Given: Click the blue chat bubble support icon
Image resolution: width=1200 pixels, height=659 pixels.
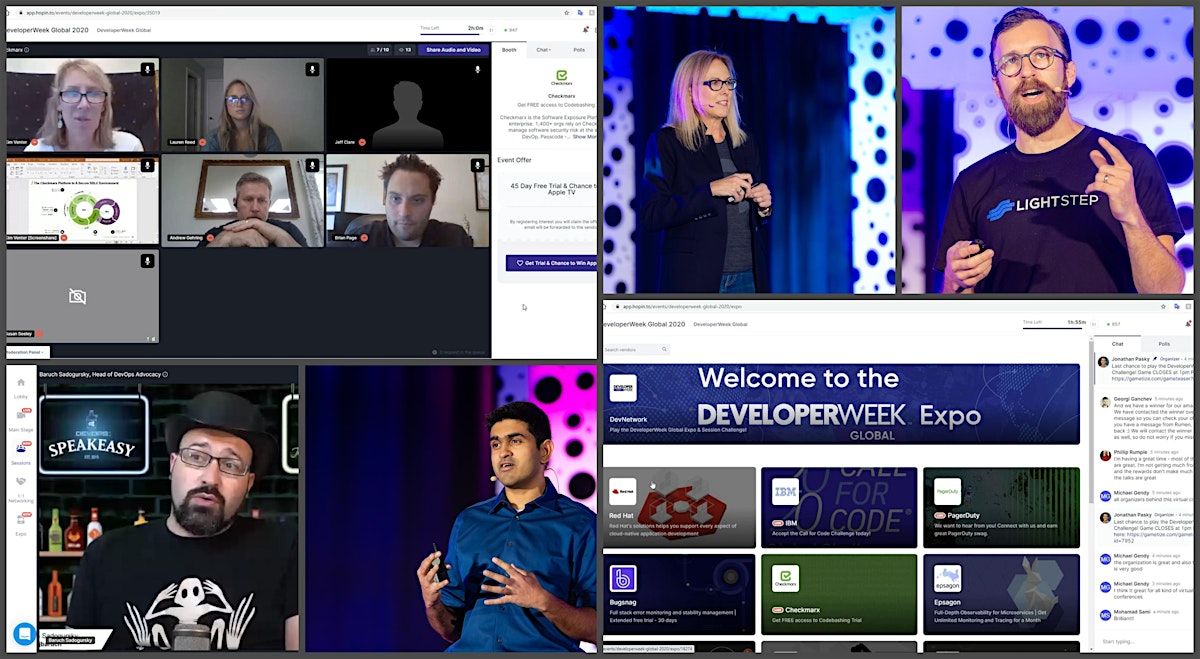Looking at the screenshot, I should (24, 633).
